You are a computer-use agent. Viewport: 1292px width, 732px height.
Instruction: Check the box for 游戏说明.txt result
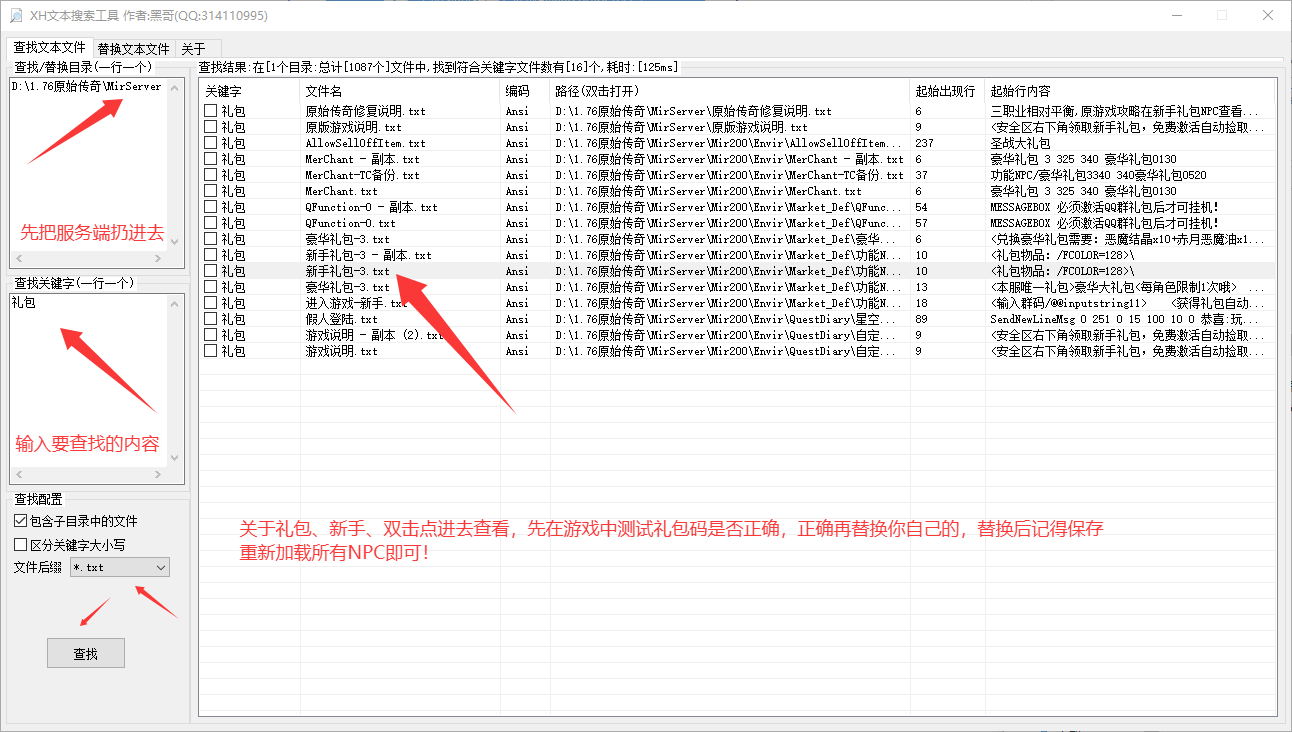click(209, 350)
